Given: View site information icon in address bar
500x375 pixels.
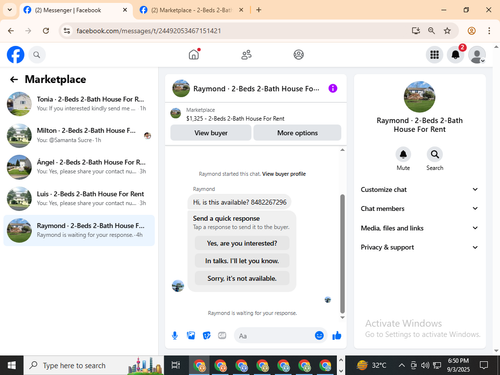Looking at the screenshot, I should (67, 31).
